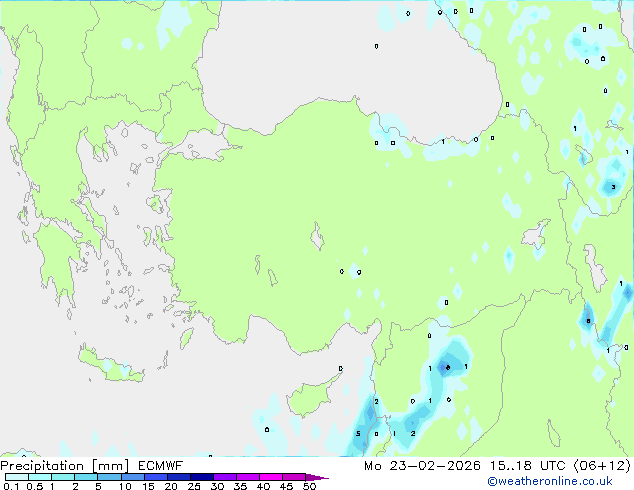Click the legend value '20'
This screenshot has height=490, width=634.
171,486
